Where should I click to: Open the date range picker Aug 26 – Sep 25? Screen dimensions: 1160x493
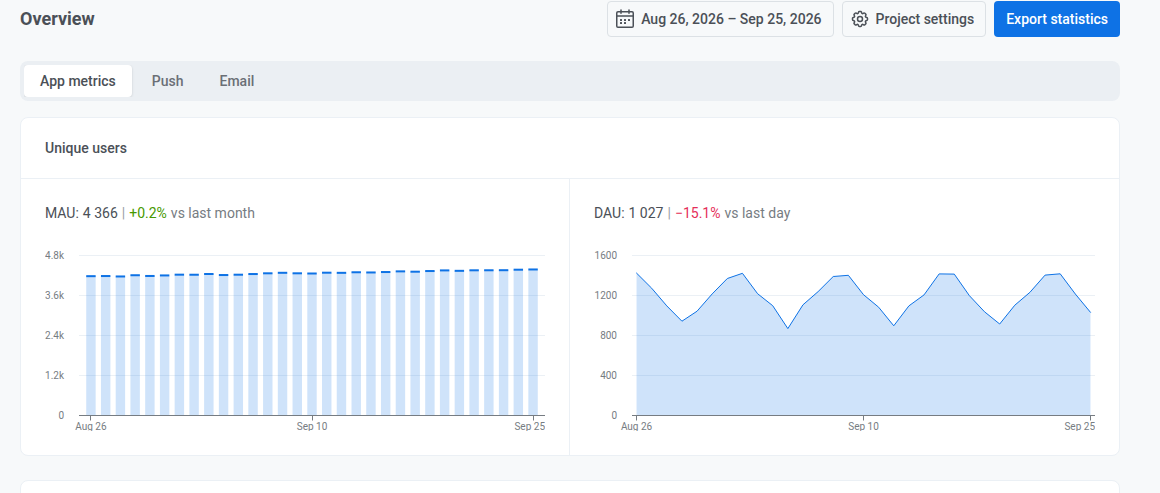coord(720,19)
